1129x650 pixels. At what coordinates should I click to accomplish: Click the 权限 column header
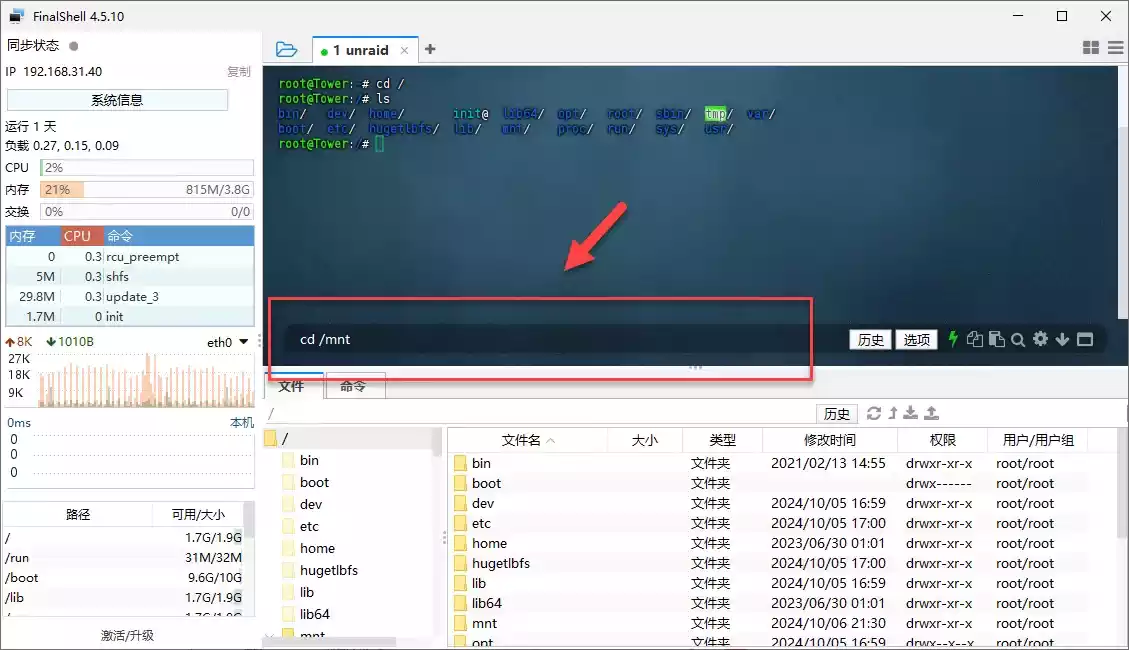pyautogui.click(x=943, y=440)
